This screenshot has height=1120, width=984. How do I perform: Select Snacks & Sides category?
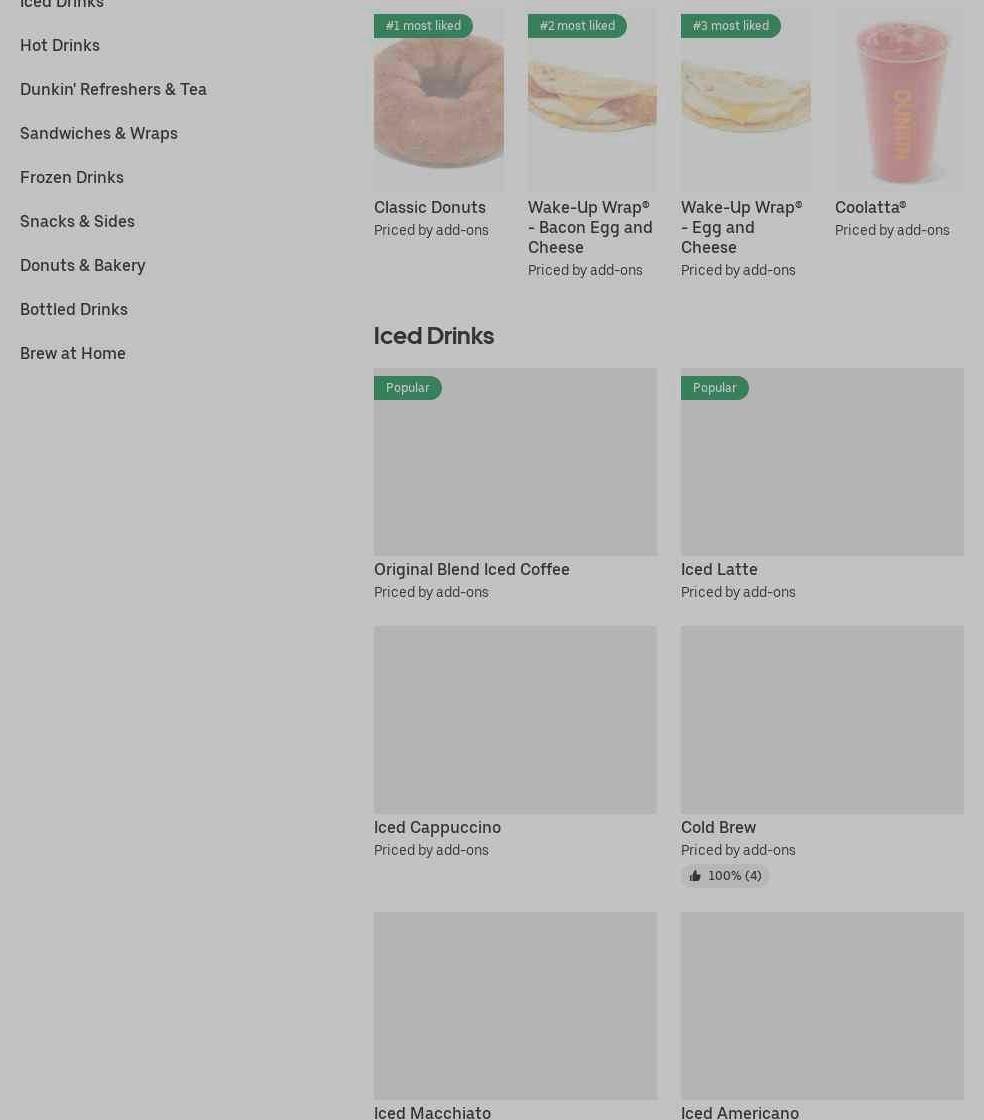(x=77, y=221)
